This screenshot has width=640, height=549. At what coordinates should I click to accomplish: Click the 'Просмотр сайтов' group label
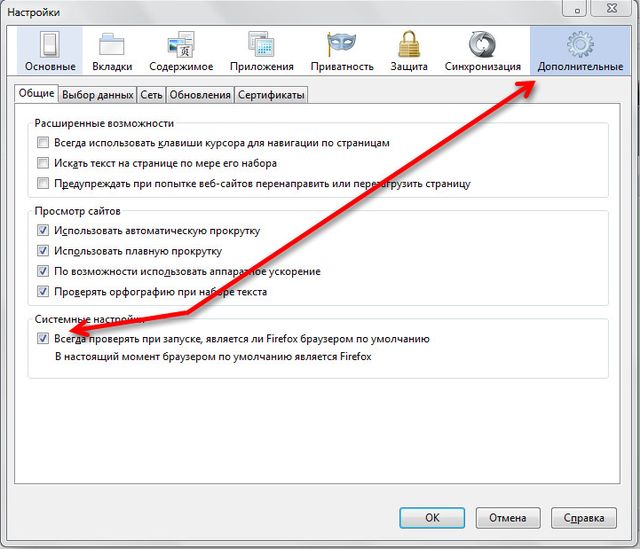pos(78,211)
